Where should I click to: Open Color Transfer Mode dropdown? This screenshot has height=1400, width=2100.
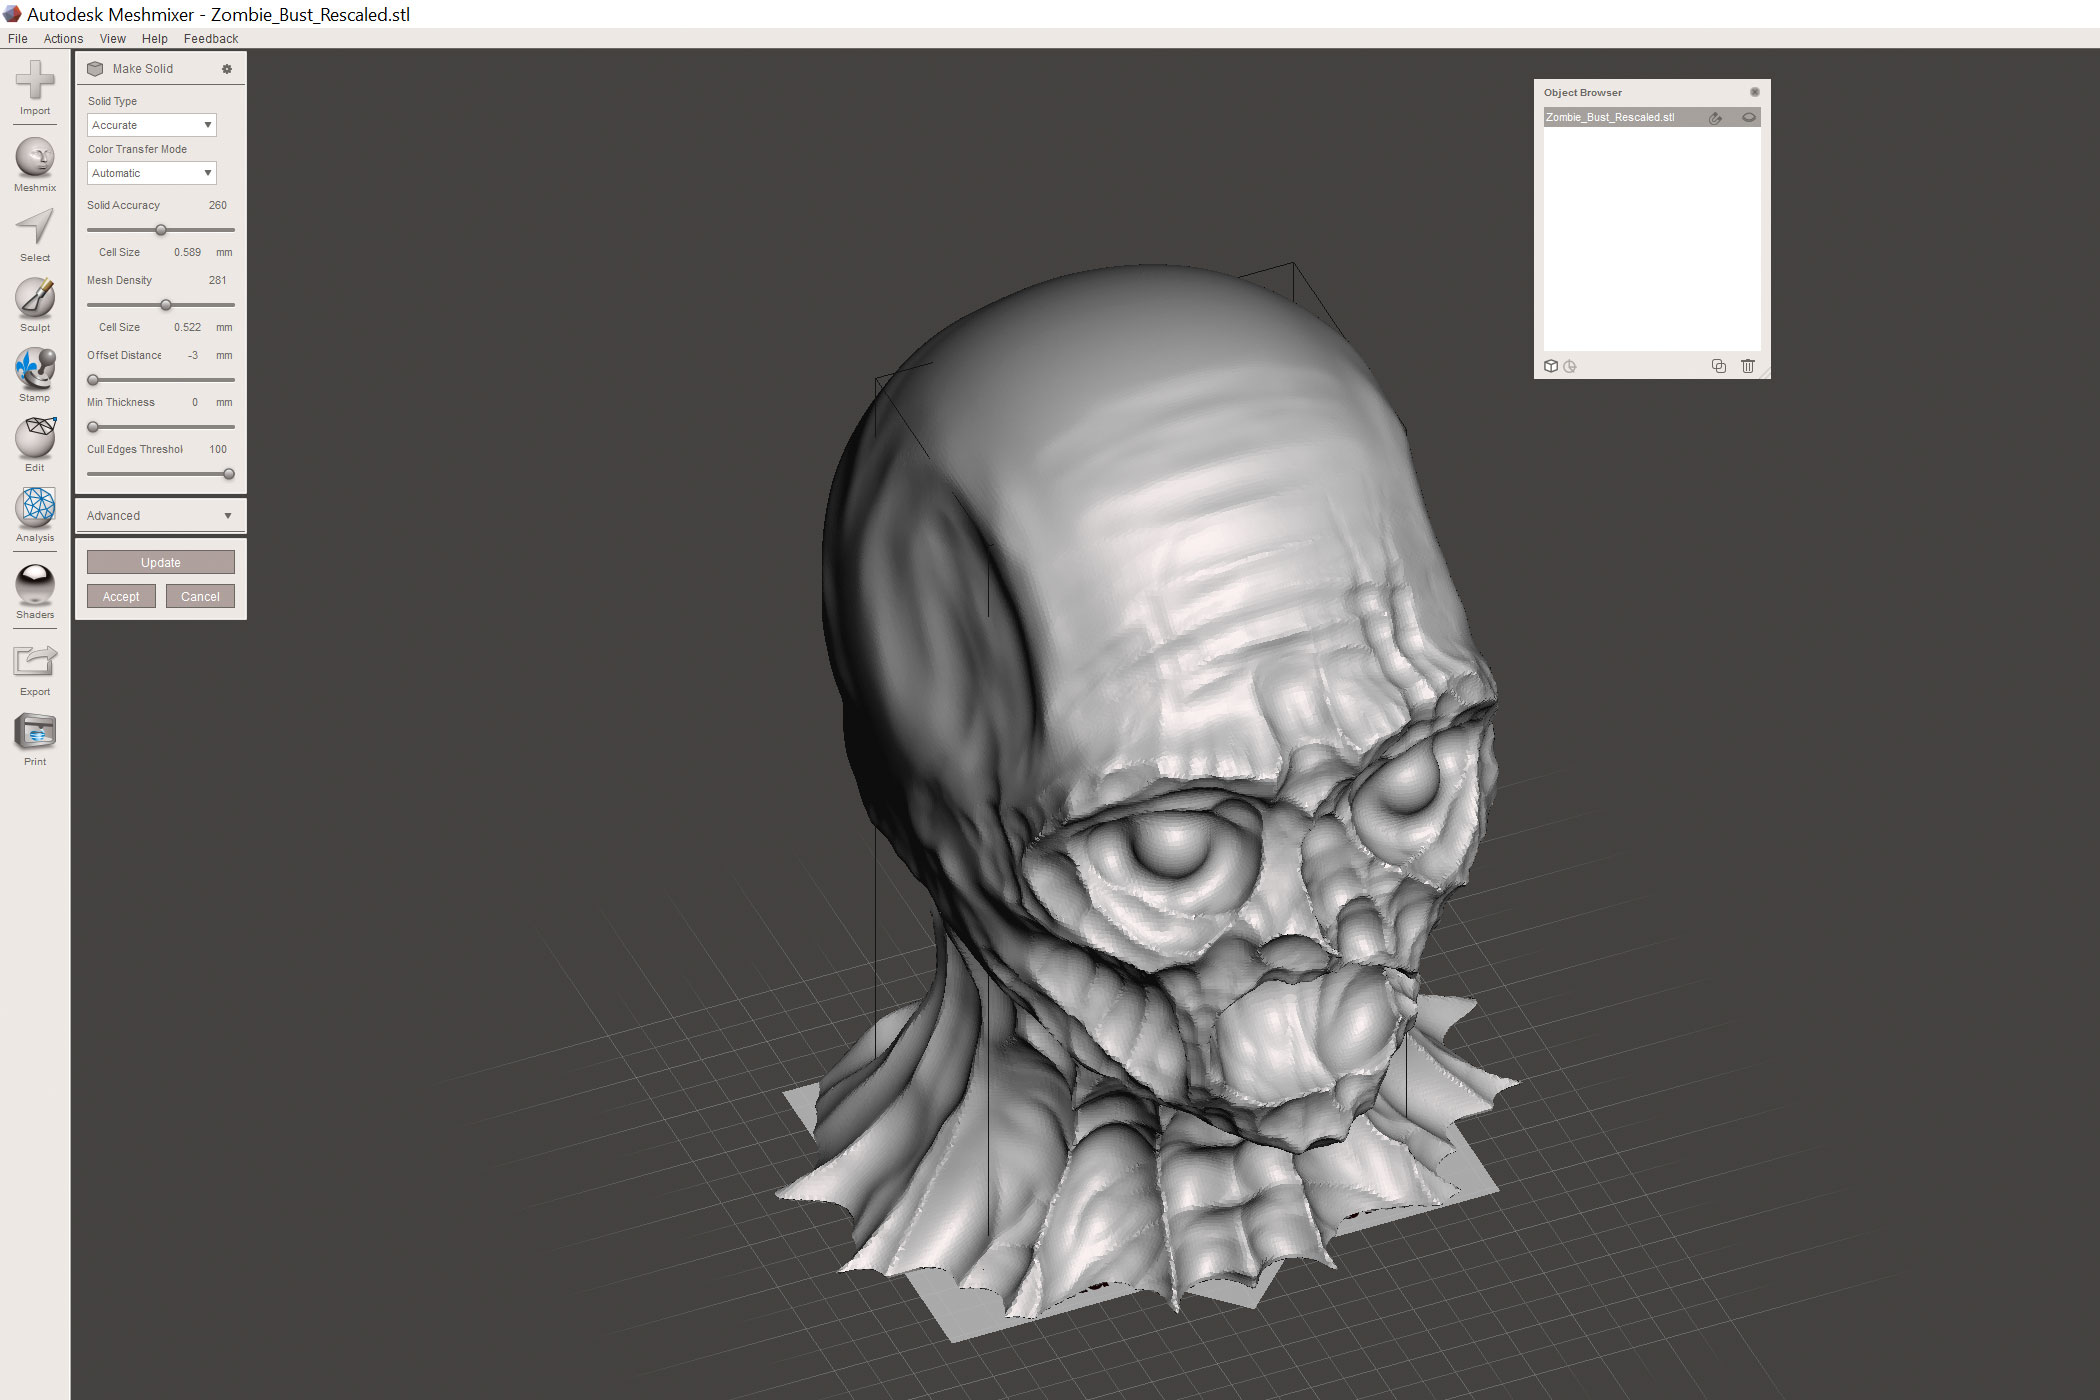click(x=152, y=173)
